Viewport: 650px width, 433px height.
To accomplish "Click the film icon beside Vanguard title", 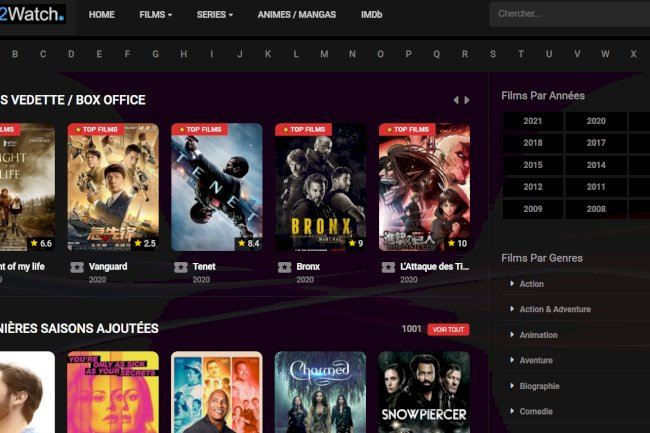I will point(77,267).
